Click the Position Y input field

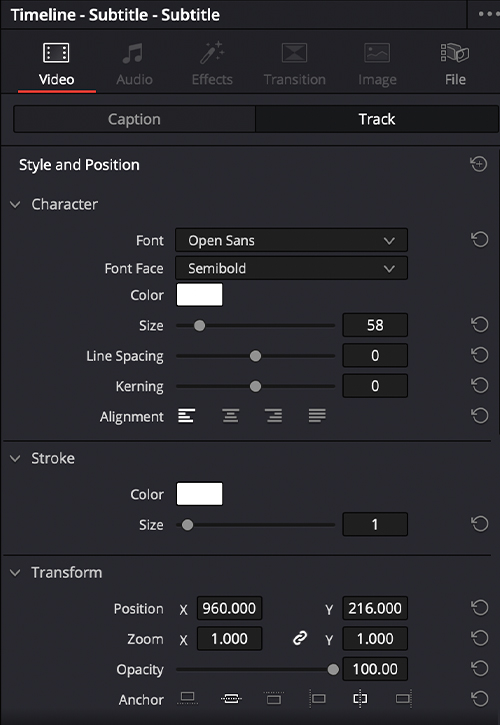(x=375, y=608)
